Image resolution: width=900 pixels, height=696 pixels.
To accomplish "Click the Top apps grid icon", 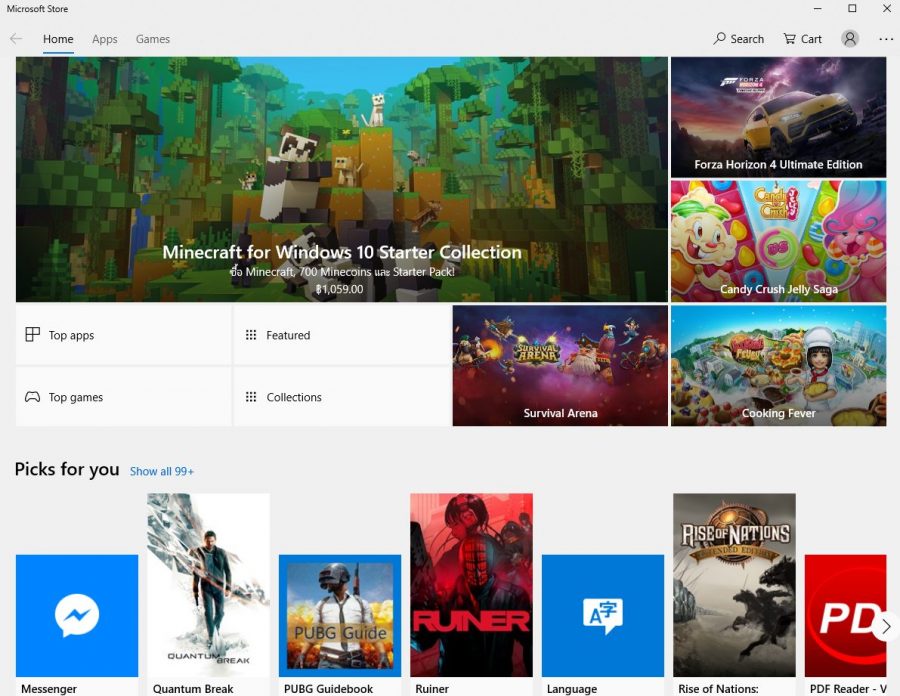I will pos(33,335).
